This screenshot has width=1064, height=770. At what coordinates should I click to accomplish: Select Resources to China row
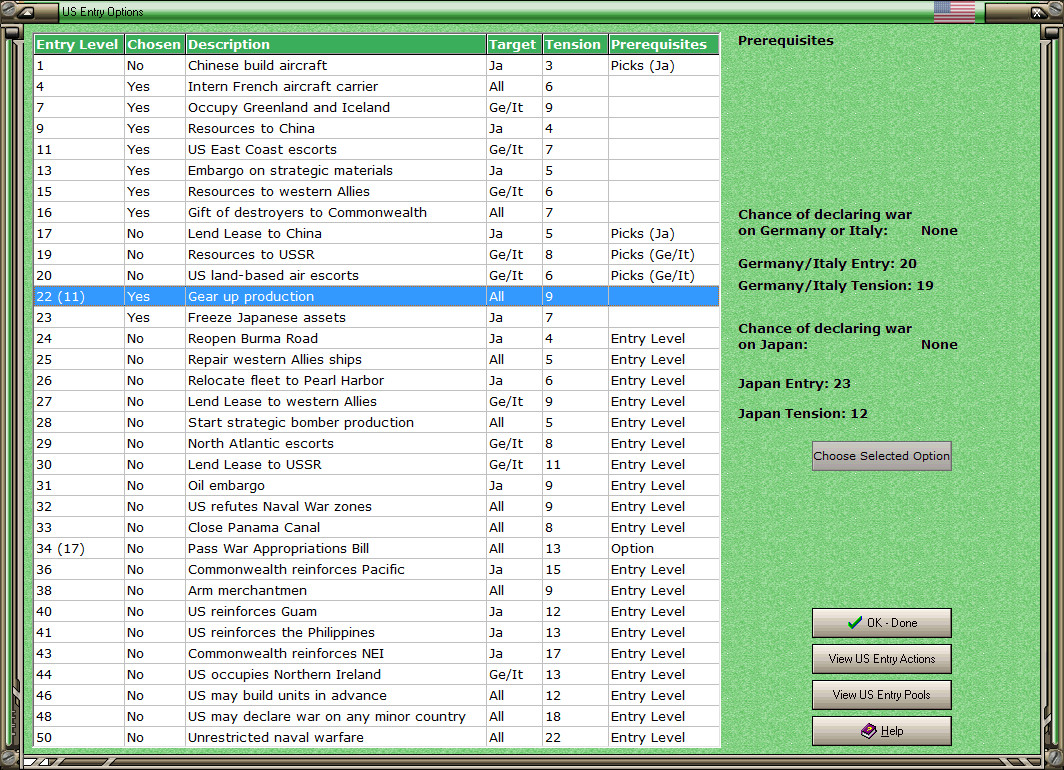click(x=377, y=129)
